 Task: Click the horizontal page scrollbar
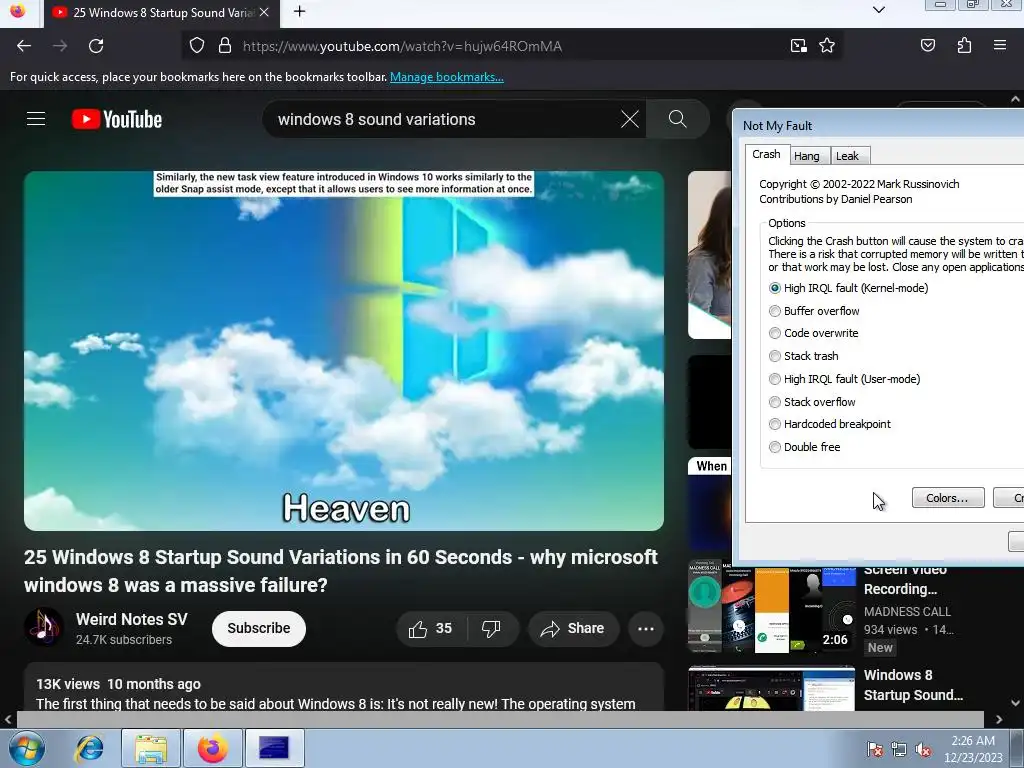500,719
